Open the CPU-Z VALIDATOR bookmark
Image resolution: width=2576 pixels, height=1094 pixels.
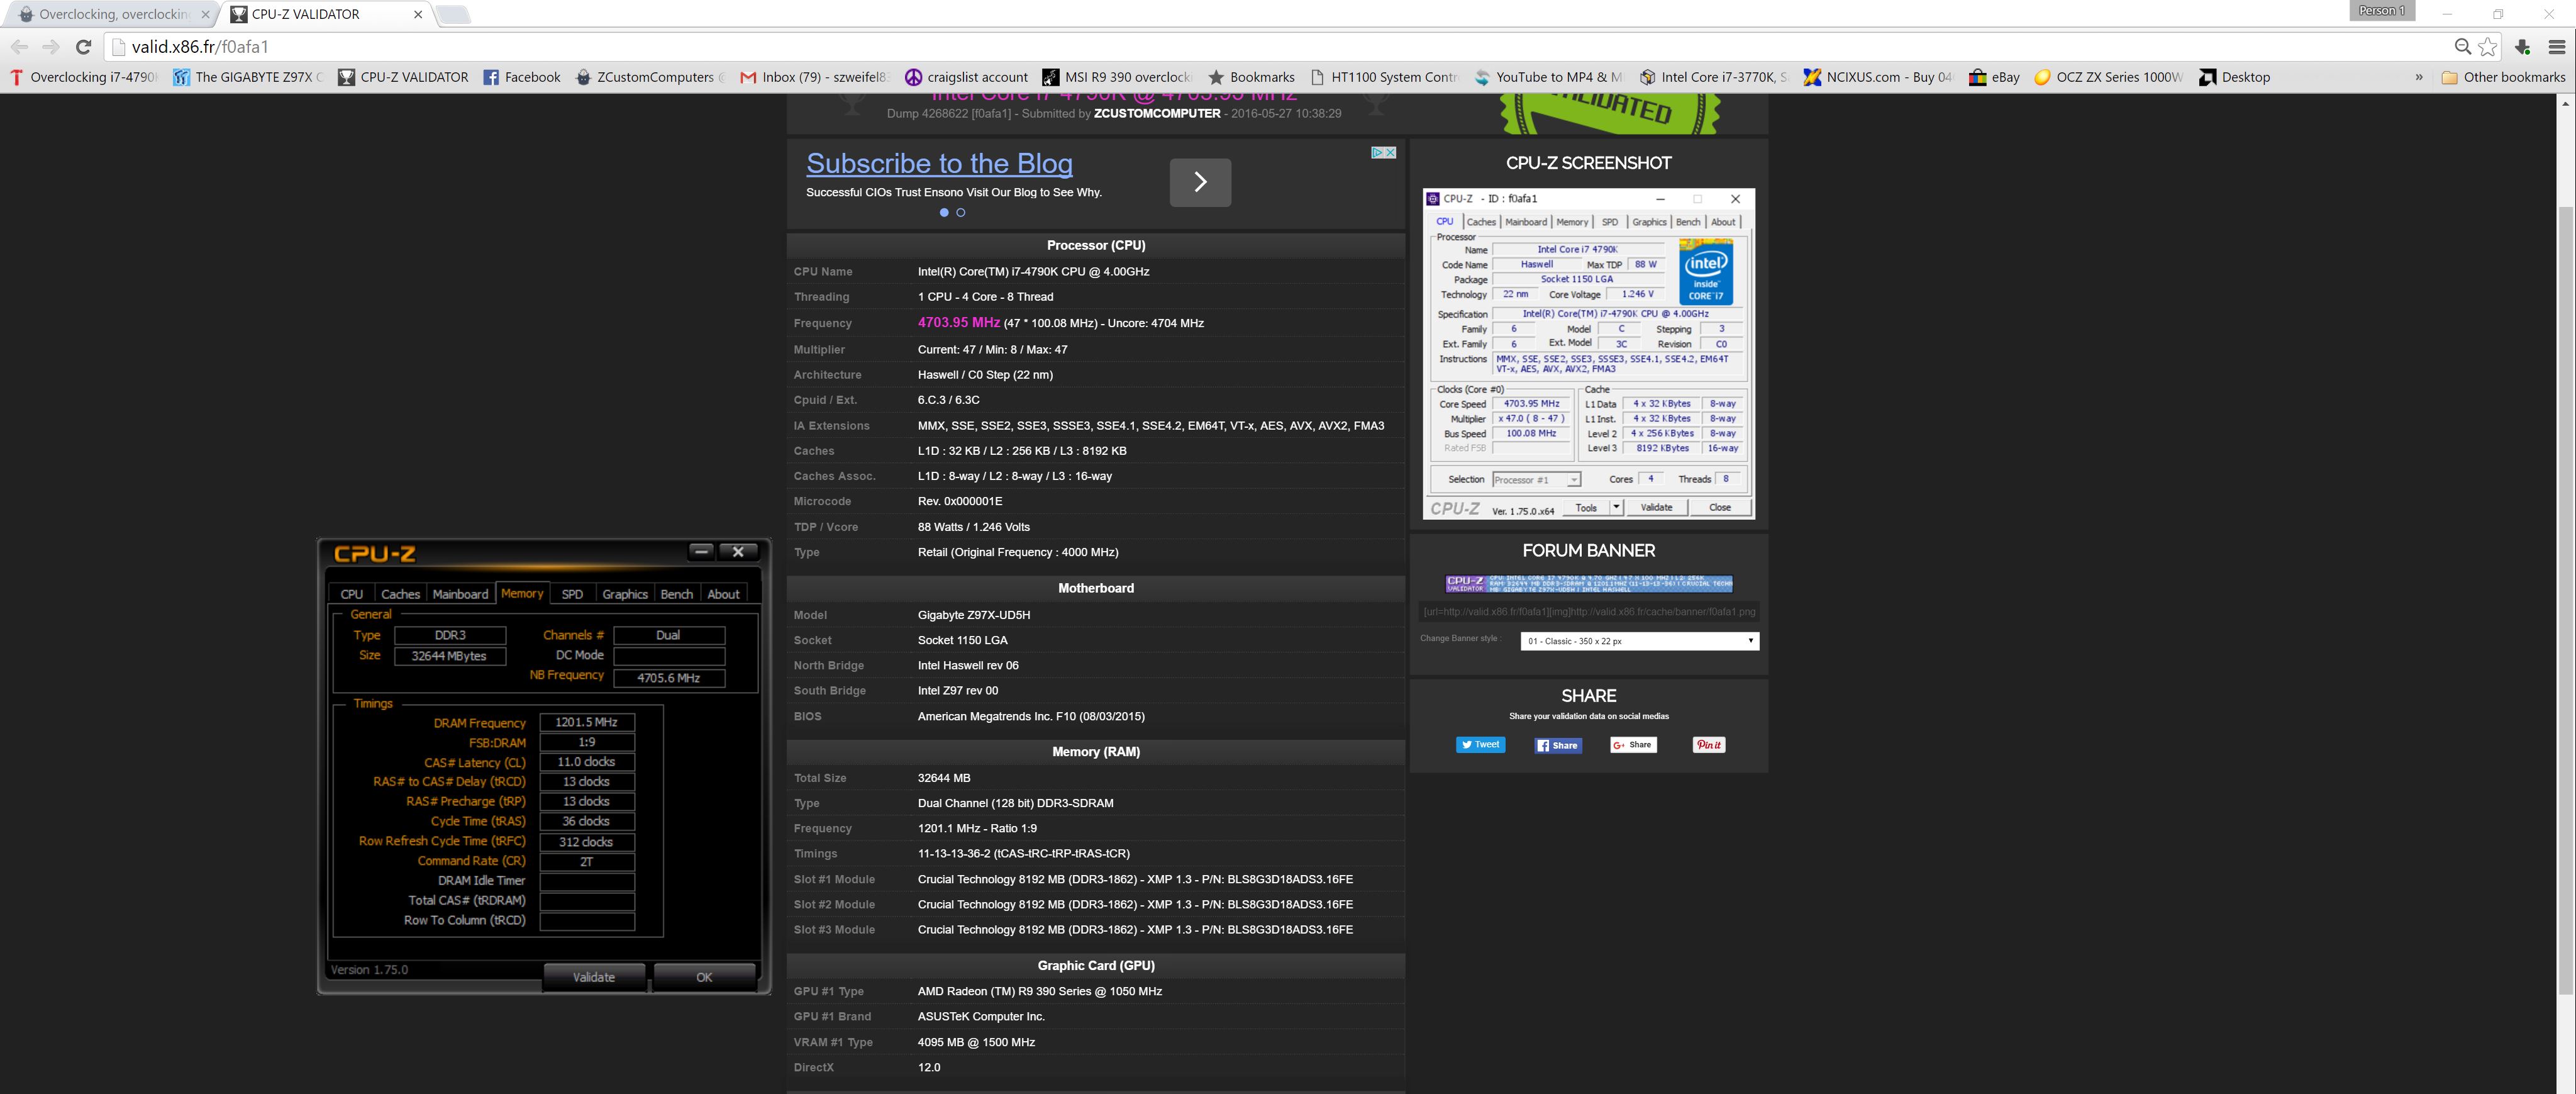pyautogui.click(x=403, y=77)
